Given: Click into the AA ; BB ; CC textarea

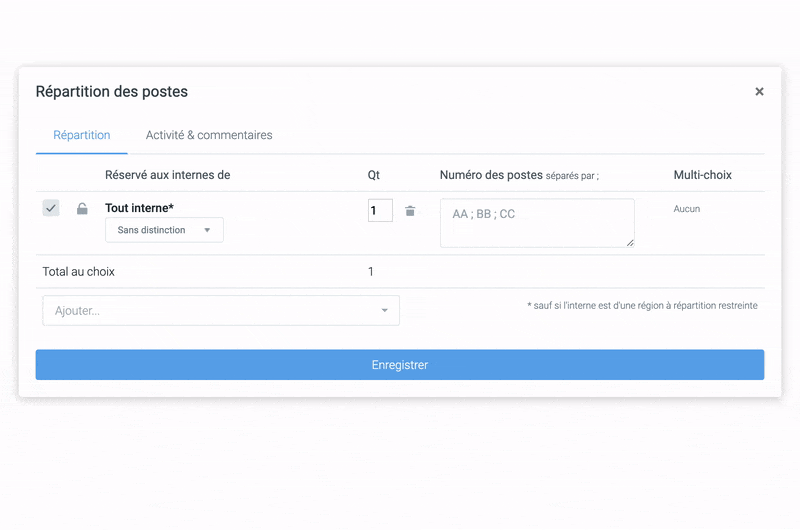Looking at the screenshot, I should [537, 223].
